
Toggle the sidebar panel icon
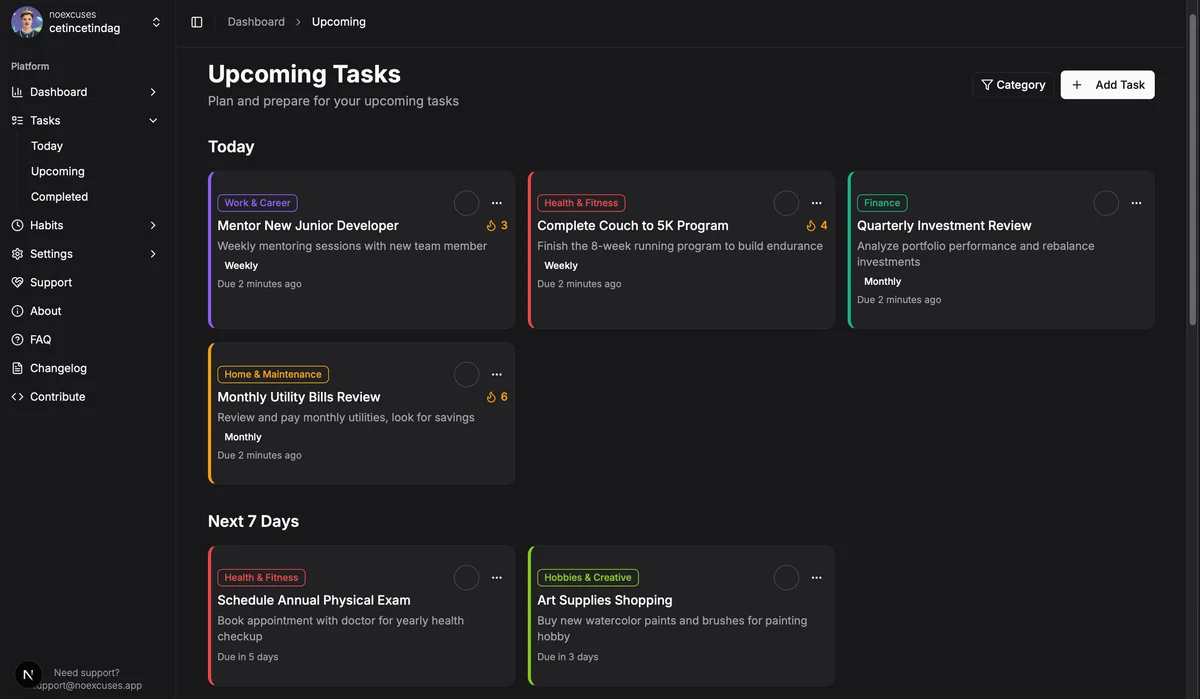tap(197, 22)
